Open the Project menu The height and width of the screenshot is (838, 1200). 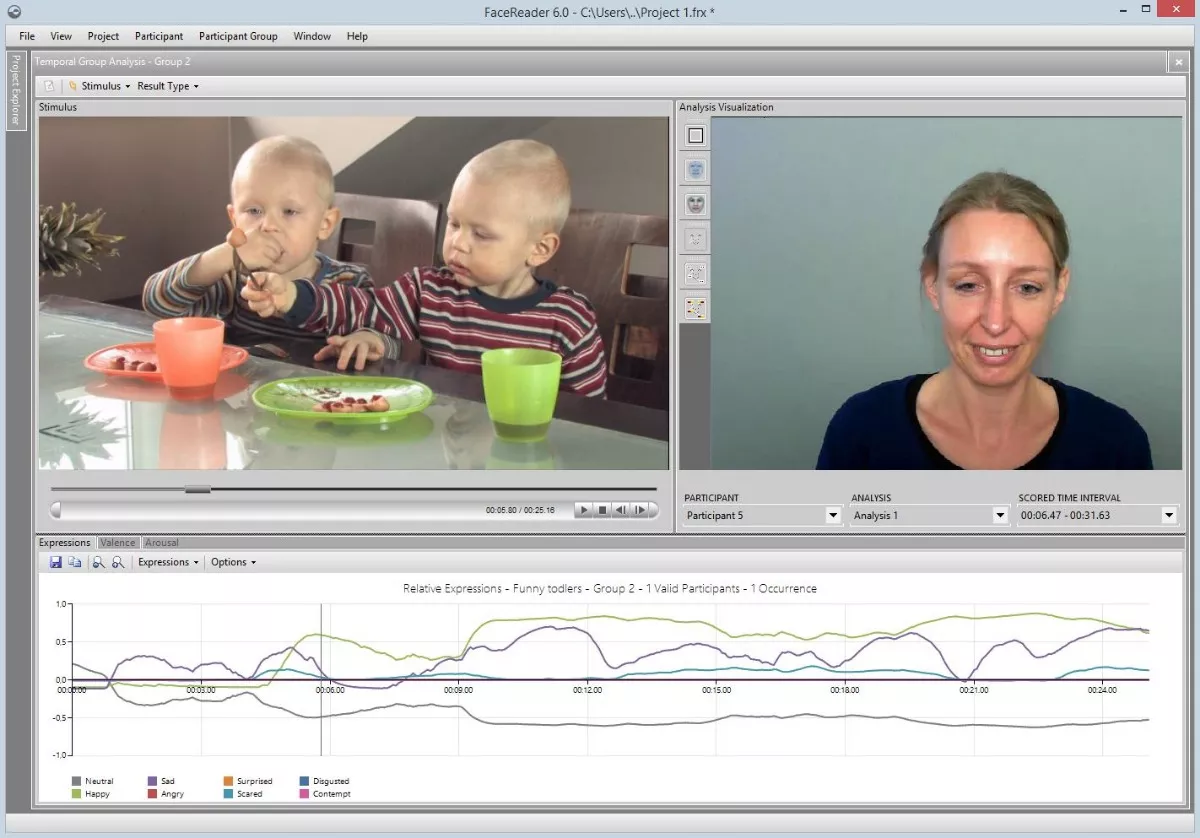(x=103, y=36)
